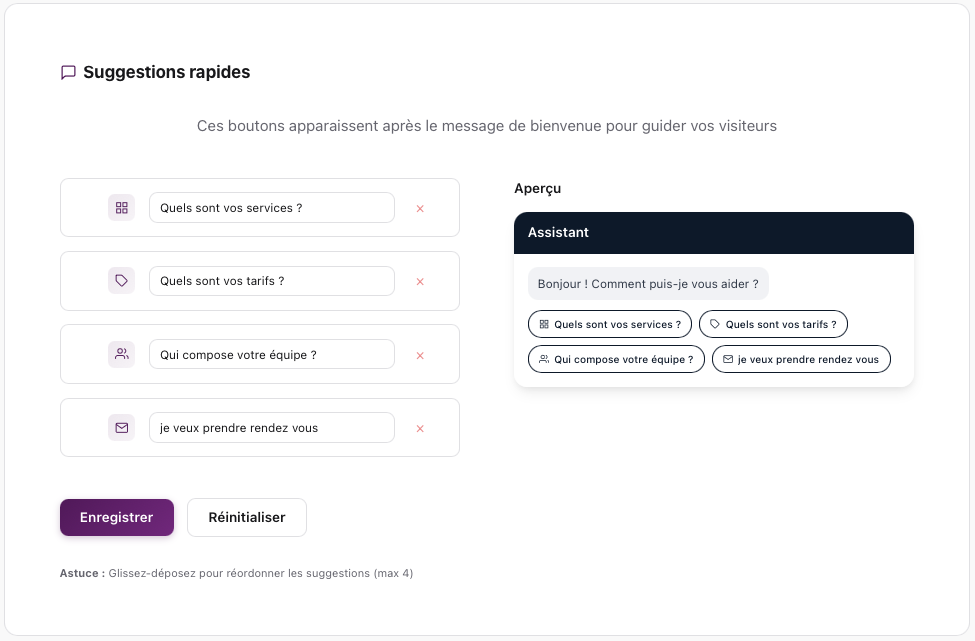Delete the 'je veux prendre rendez vous' suggestion
Image resolution: width=975 pixels, height=641 pixels.
[x=420, y=427]
